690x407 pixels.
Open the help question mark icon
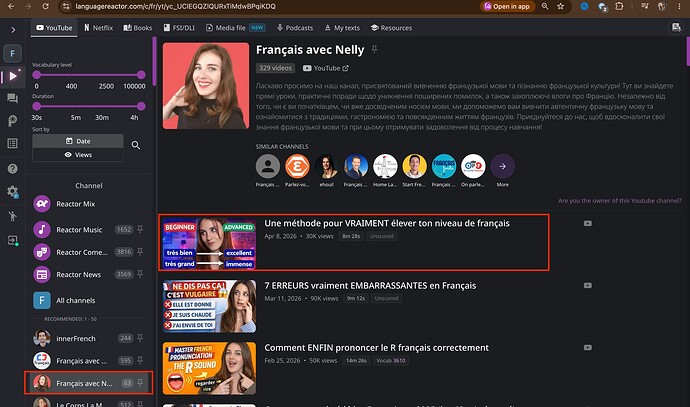12,169
